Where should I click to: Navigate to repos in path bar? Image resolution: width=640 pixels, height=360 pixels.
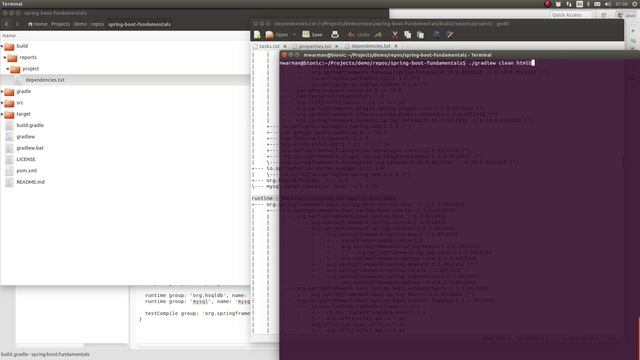[97, 24]
